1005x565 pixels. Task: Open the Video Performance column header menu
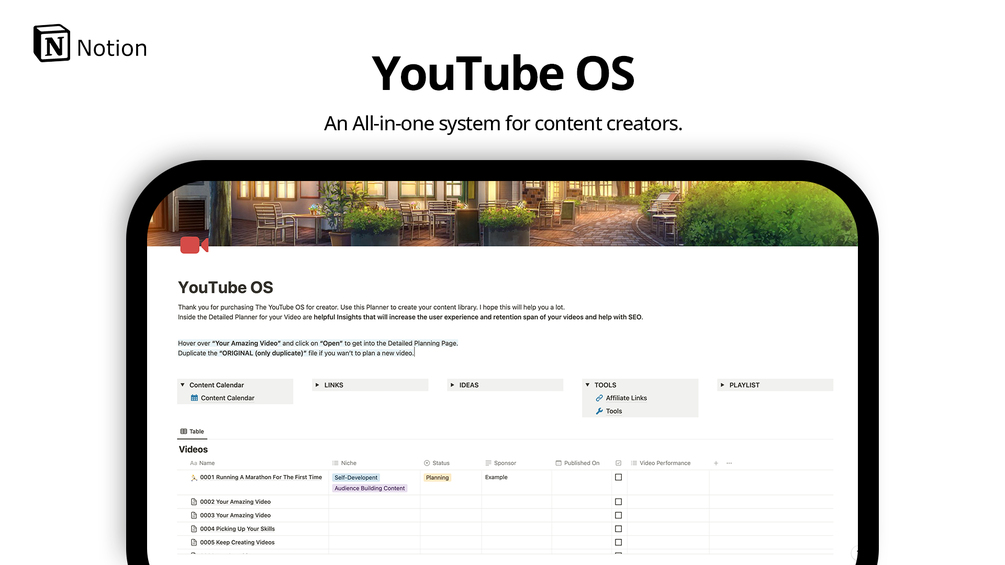(x=661, y=463)
